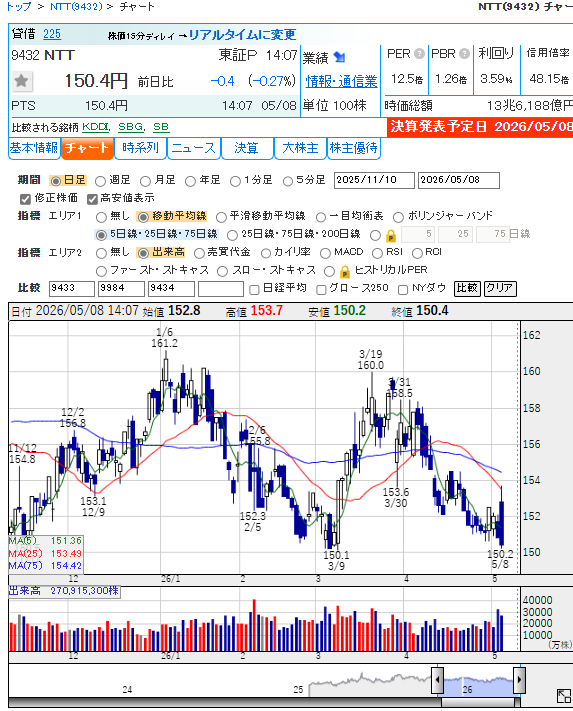Enable 日経平均 comparison checkbox
573x711 pixels.
254,289
